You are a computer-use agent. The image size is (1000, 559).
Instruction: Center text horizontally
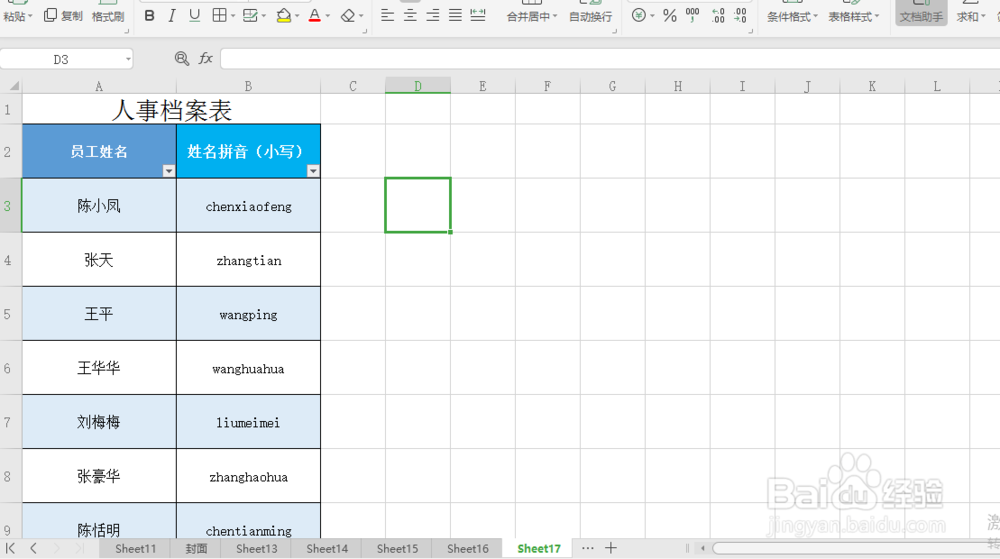410,15
